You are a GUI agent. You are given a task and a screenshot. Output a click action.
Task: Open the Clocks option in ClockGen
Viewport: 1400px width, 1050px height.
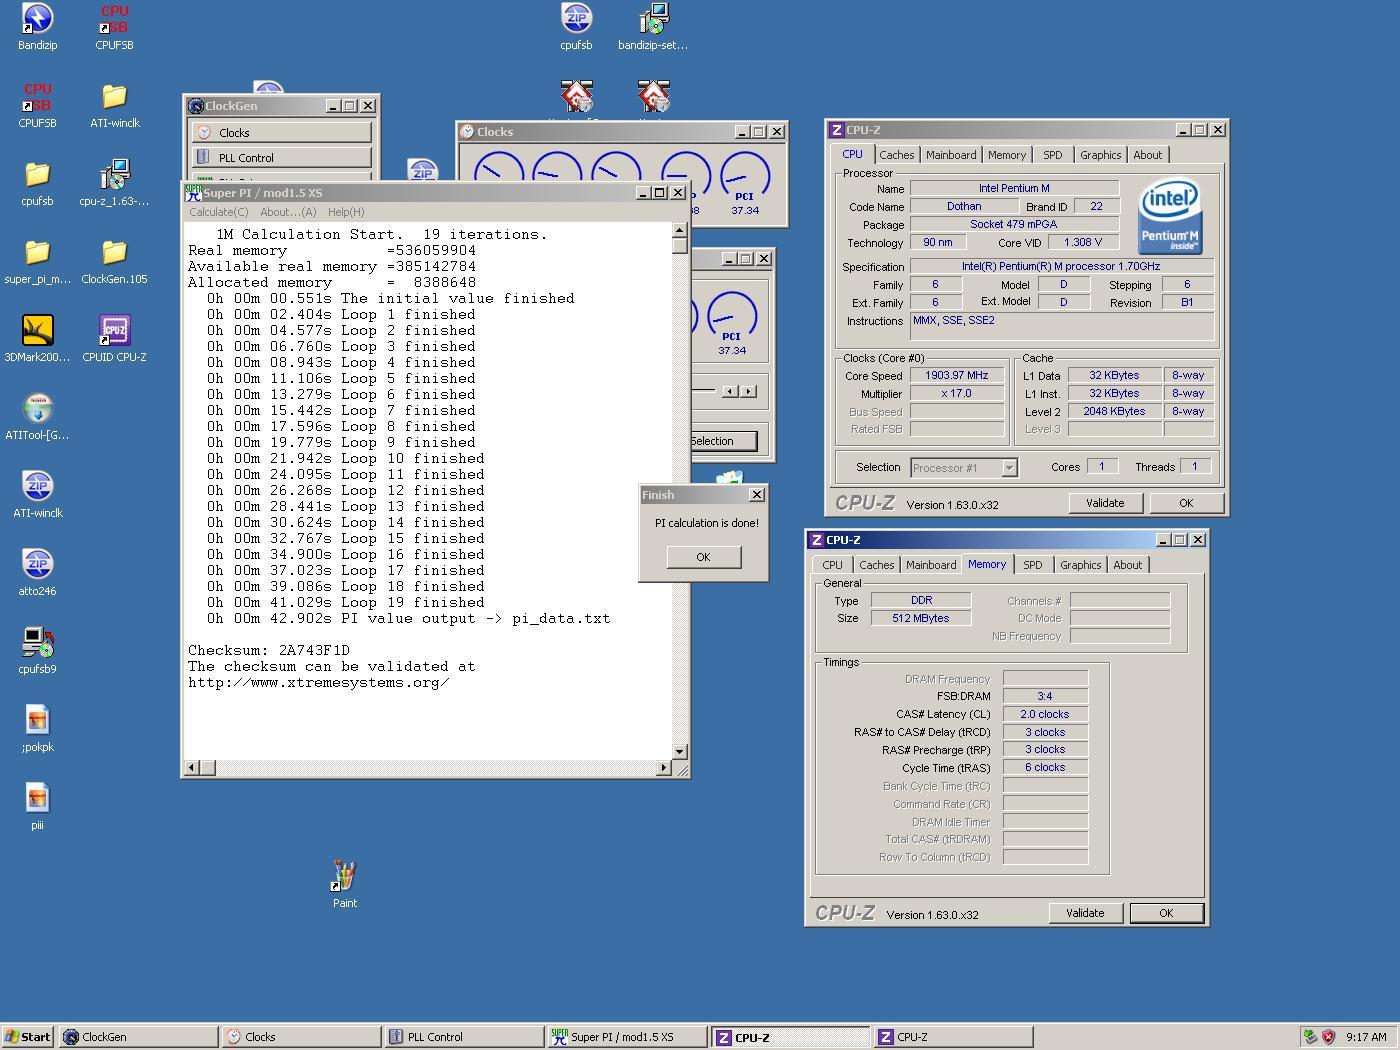pos(282,132)
